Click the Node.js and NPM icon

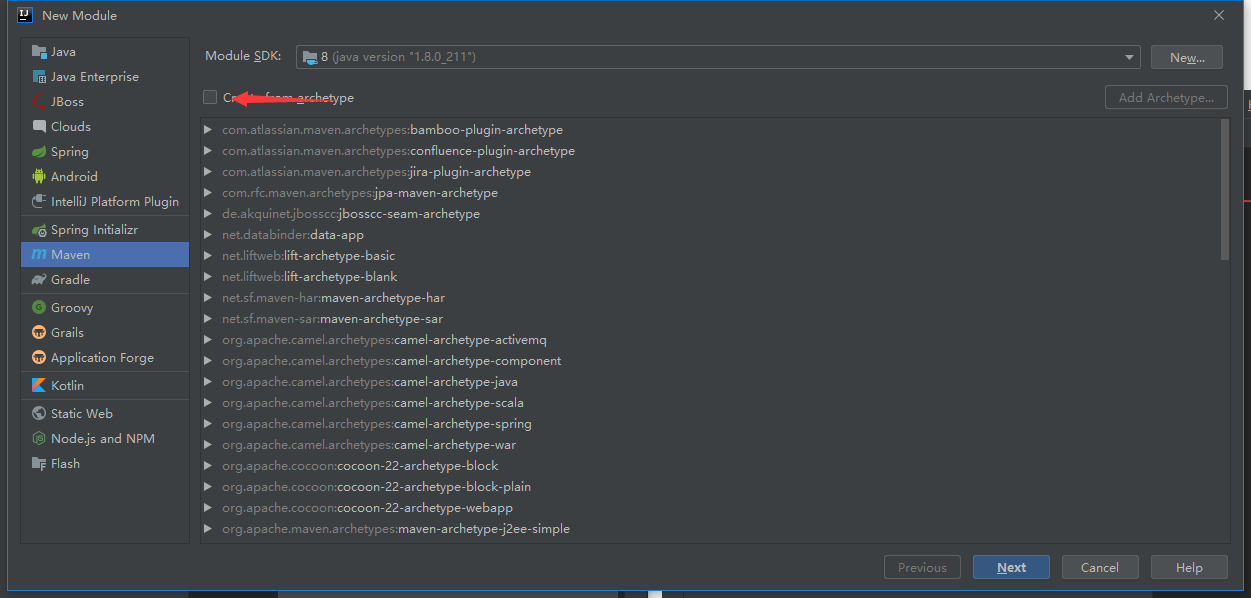39,439
